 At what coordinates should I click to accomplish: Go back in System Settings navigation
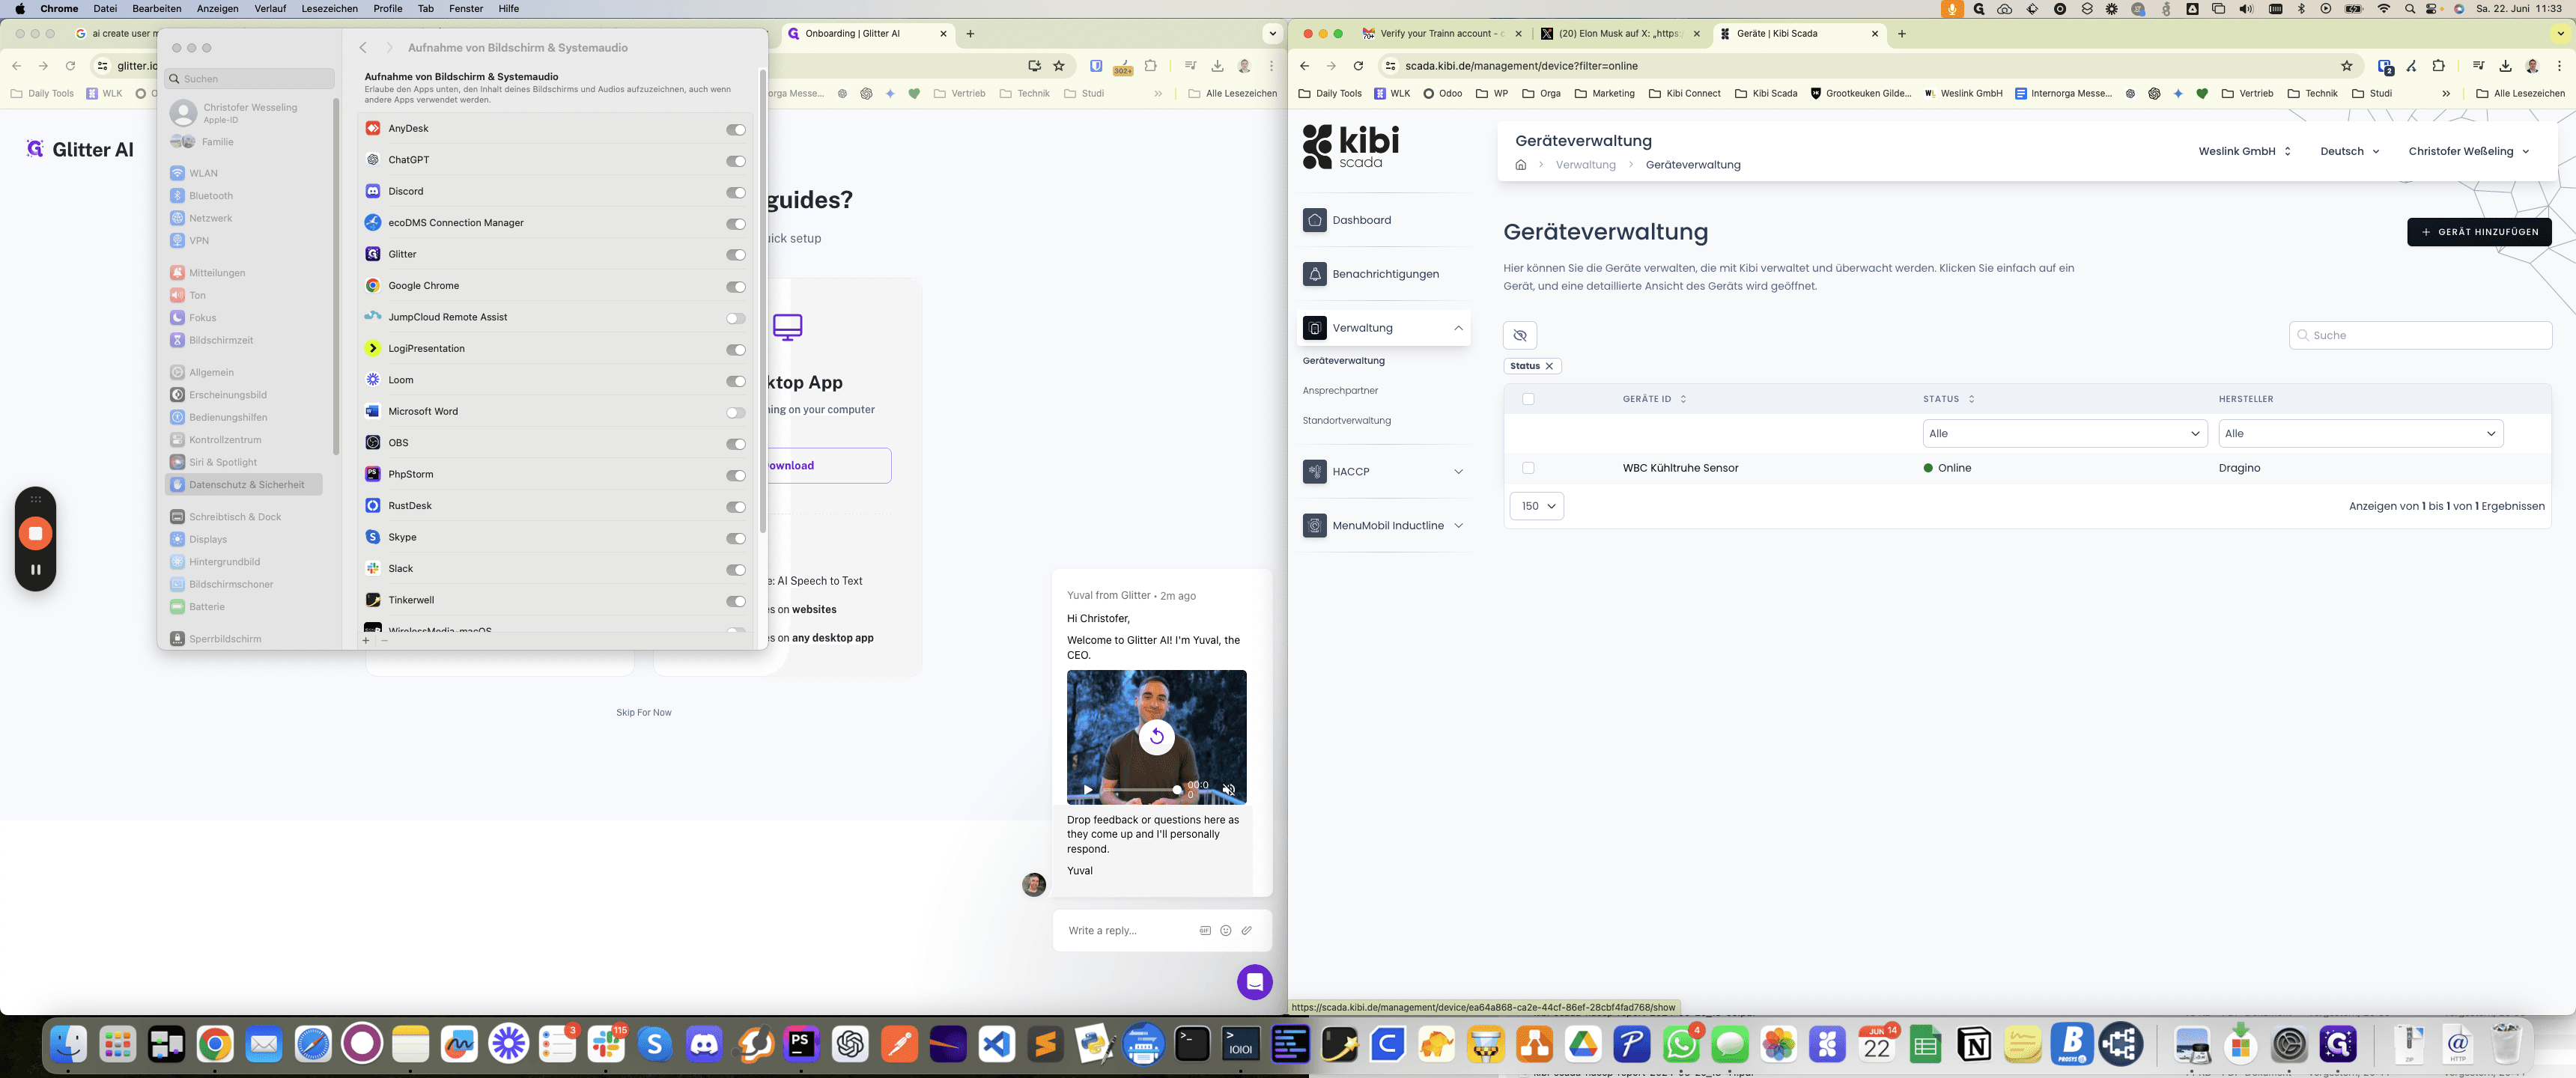(363, 48)
